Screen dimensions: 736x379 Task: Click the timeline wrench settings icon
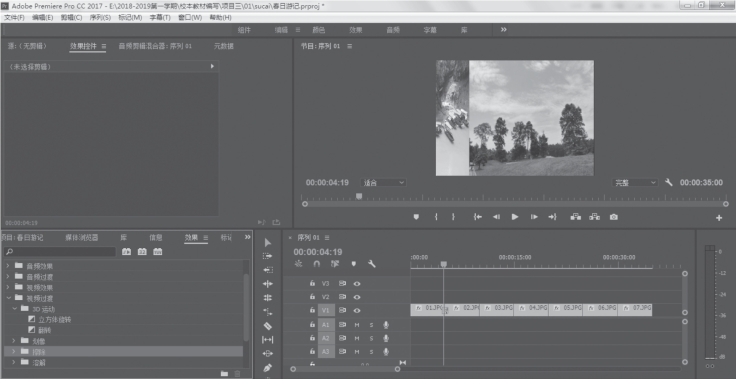coord(372,264)
